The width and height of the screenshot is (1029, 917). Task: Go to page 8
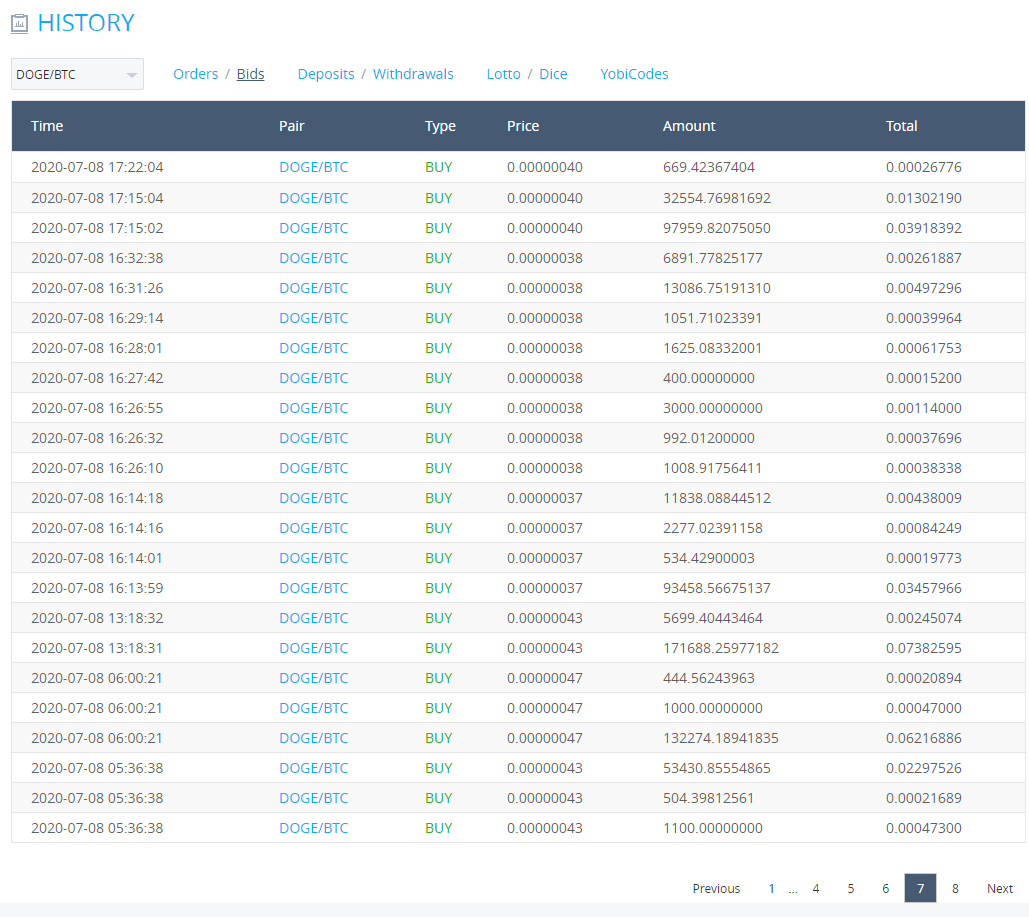click(956, 888)
